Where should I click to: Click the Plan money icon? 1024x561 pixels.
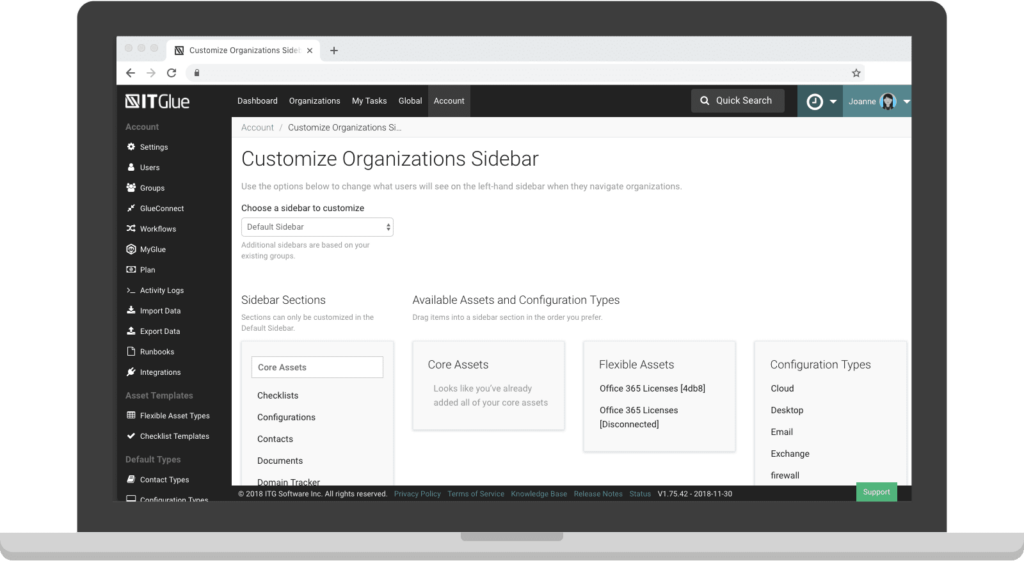(131, 270)
